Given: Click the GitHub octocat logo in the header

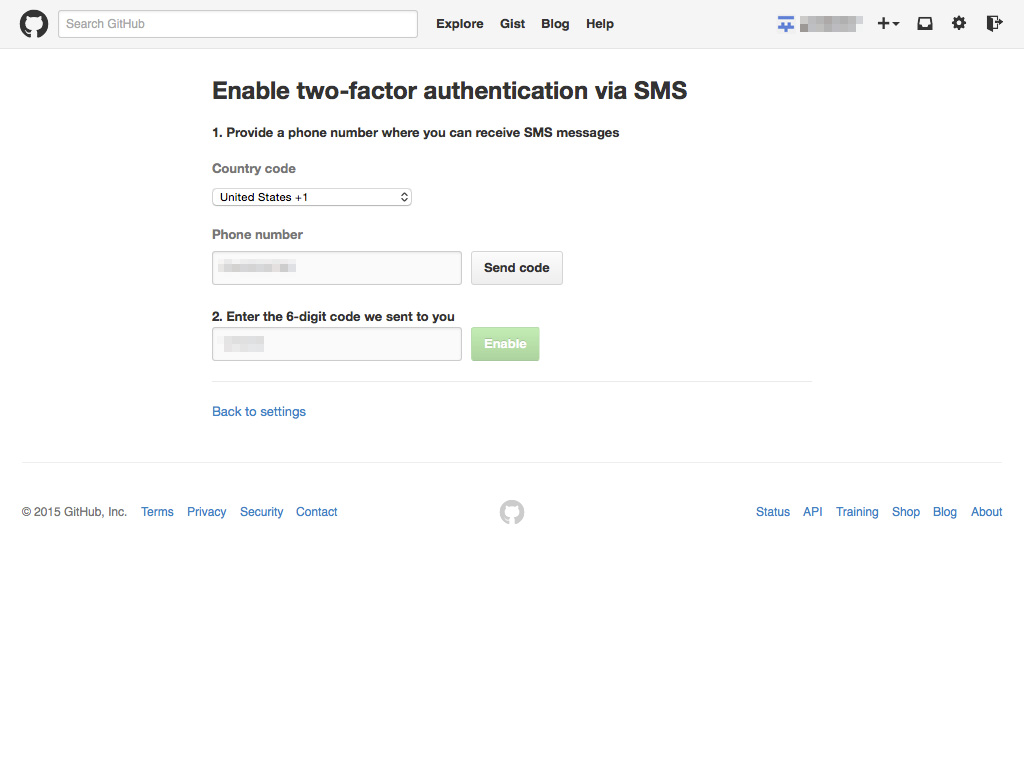Looking at the screenshot, I should [33, 23].
